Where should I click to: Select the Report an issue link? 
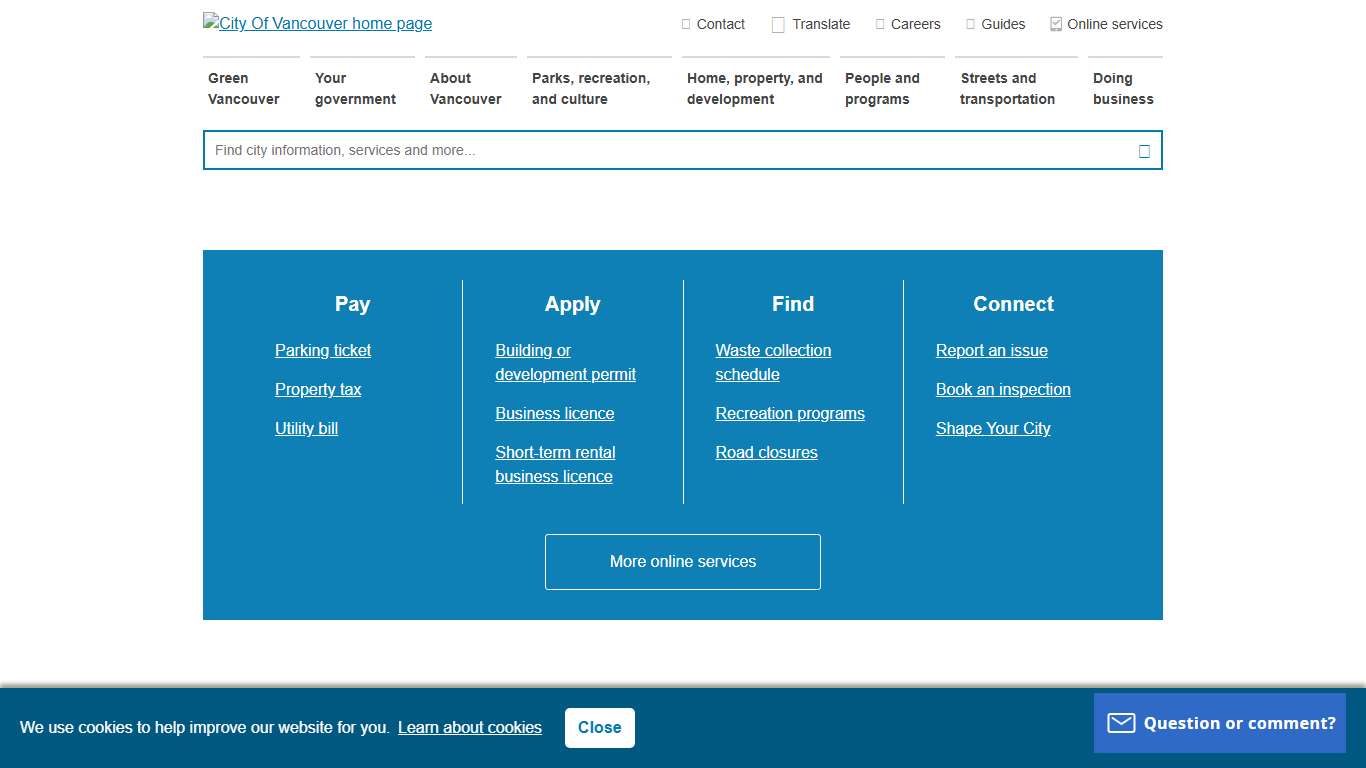tap(992, 350)
